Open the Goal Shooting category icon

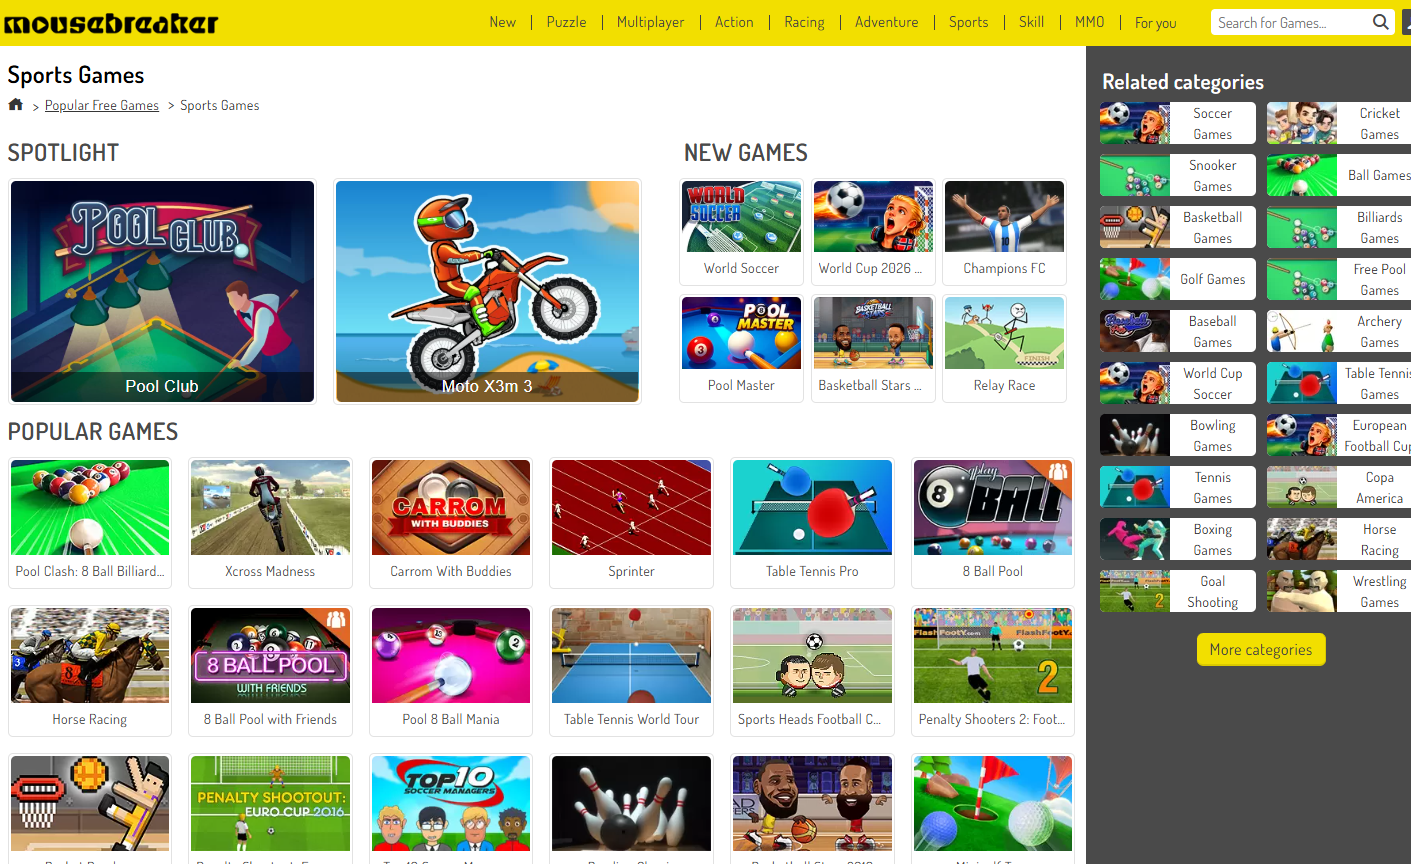coord(1135,592)
